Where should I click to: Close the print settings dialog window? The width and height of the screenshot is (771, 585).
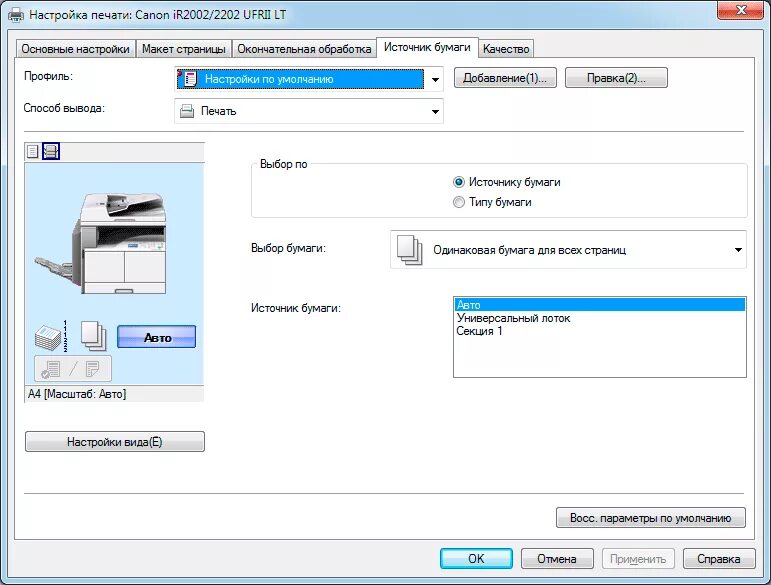pyautogui.click(x=741, y=10)
